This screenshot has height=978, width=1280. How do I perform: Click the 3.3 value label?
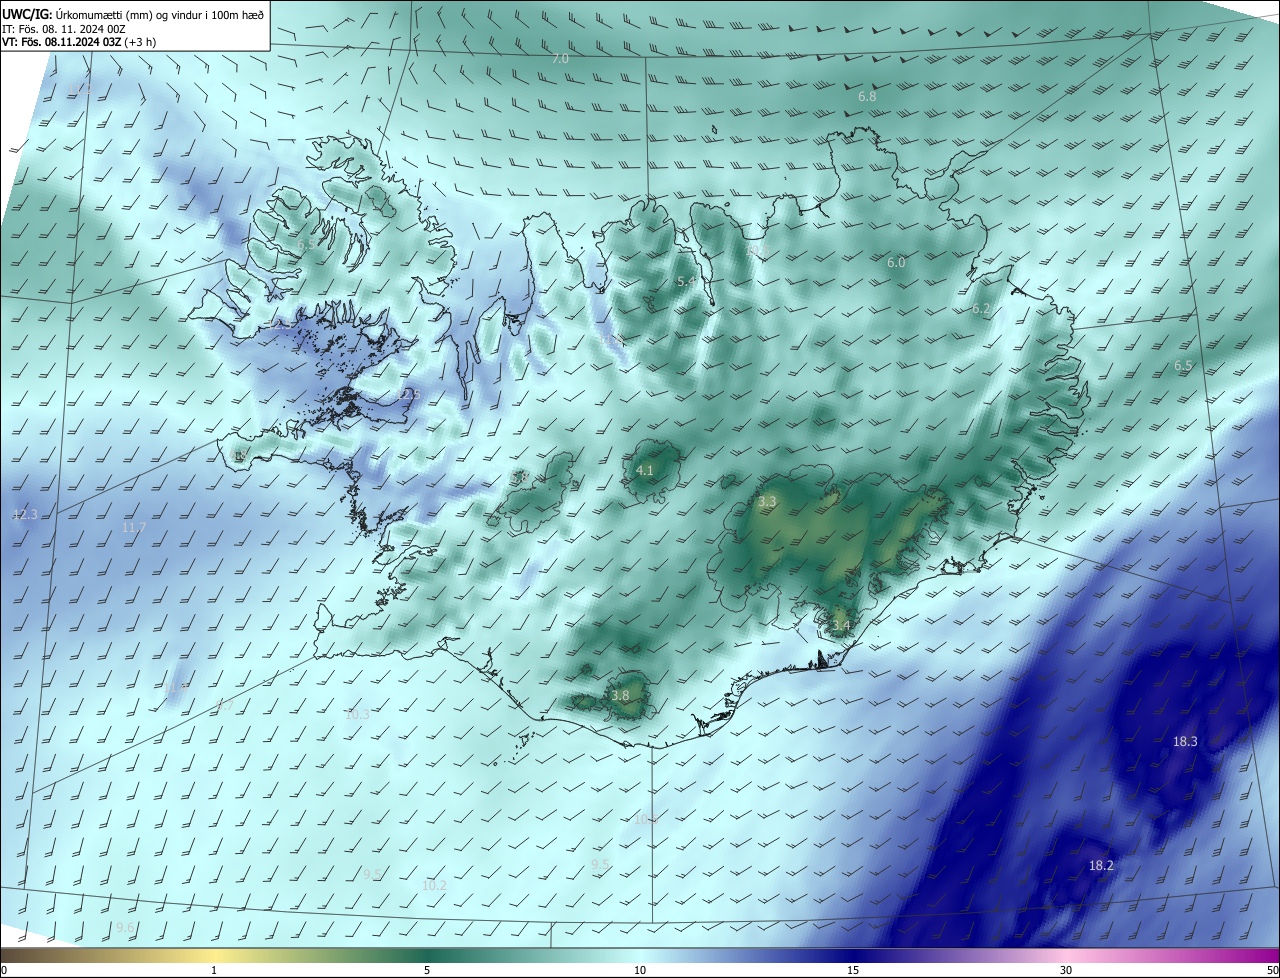(767, 502)
